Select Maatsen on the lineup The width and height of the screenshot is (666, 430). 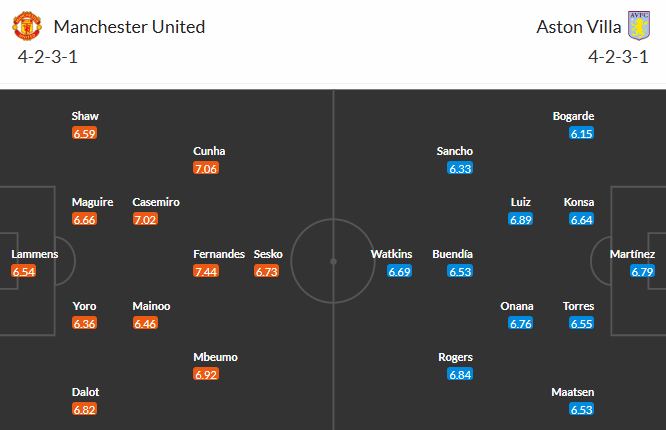[572, 392]
